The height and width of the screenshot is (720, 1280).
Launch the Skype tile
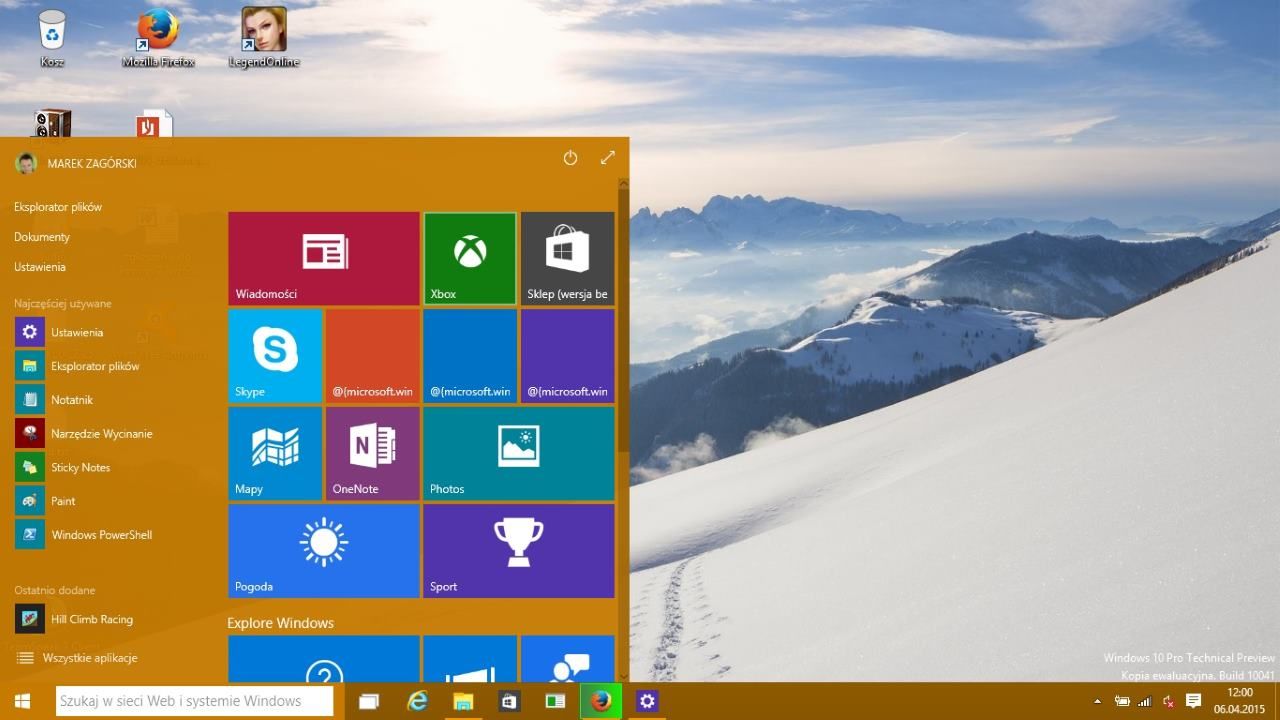[x=275, y=355]
